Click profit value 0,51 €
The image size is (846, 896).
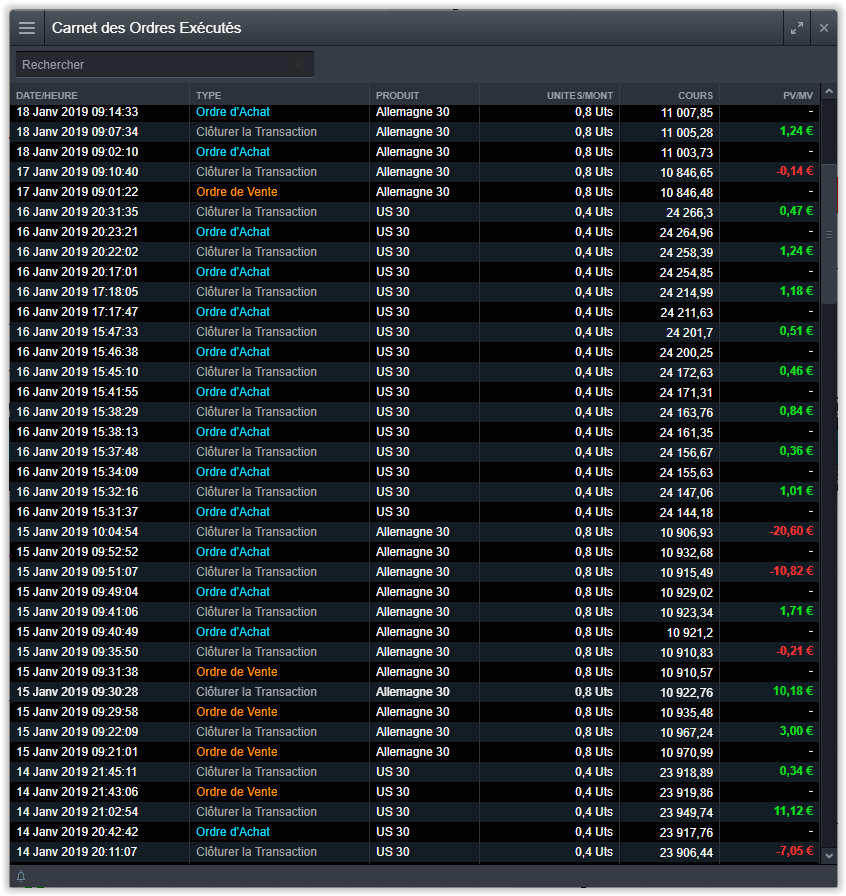click(x=796, y=331)
